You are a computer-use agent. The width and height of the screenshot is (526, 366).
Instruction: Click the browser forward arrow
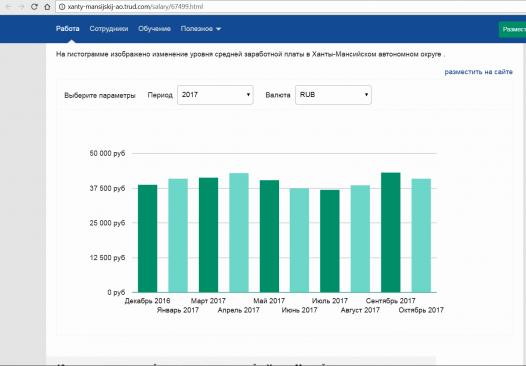(x=21, y=7)
